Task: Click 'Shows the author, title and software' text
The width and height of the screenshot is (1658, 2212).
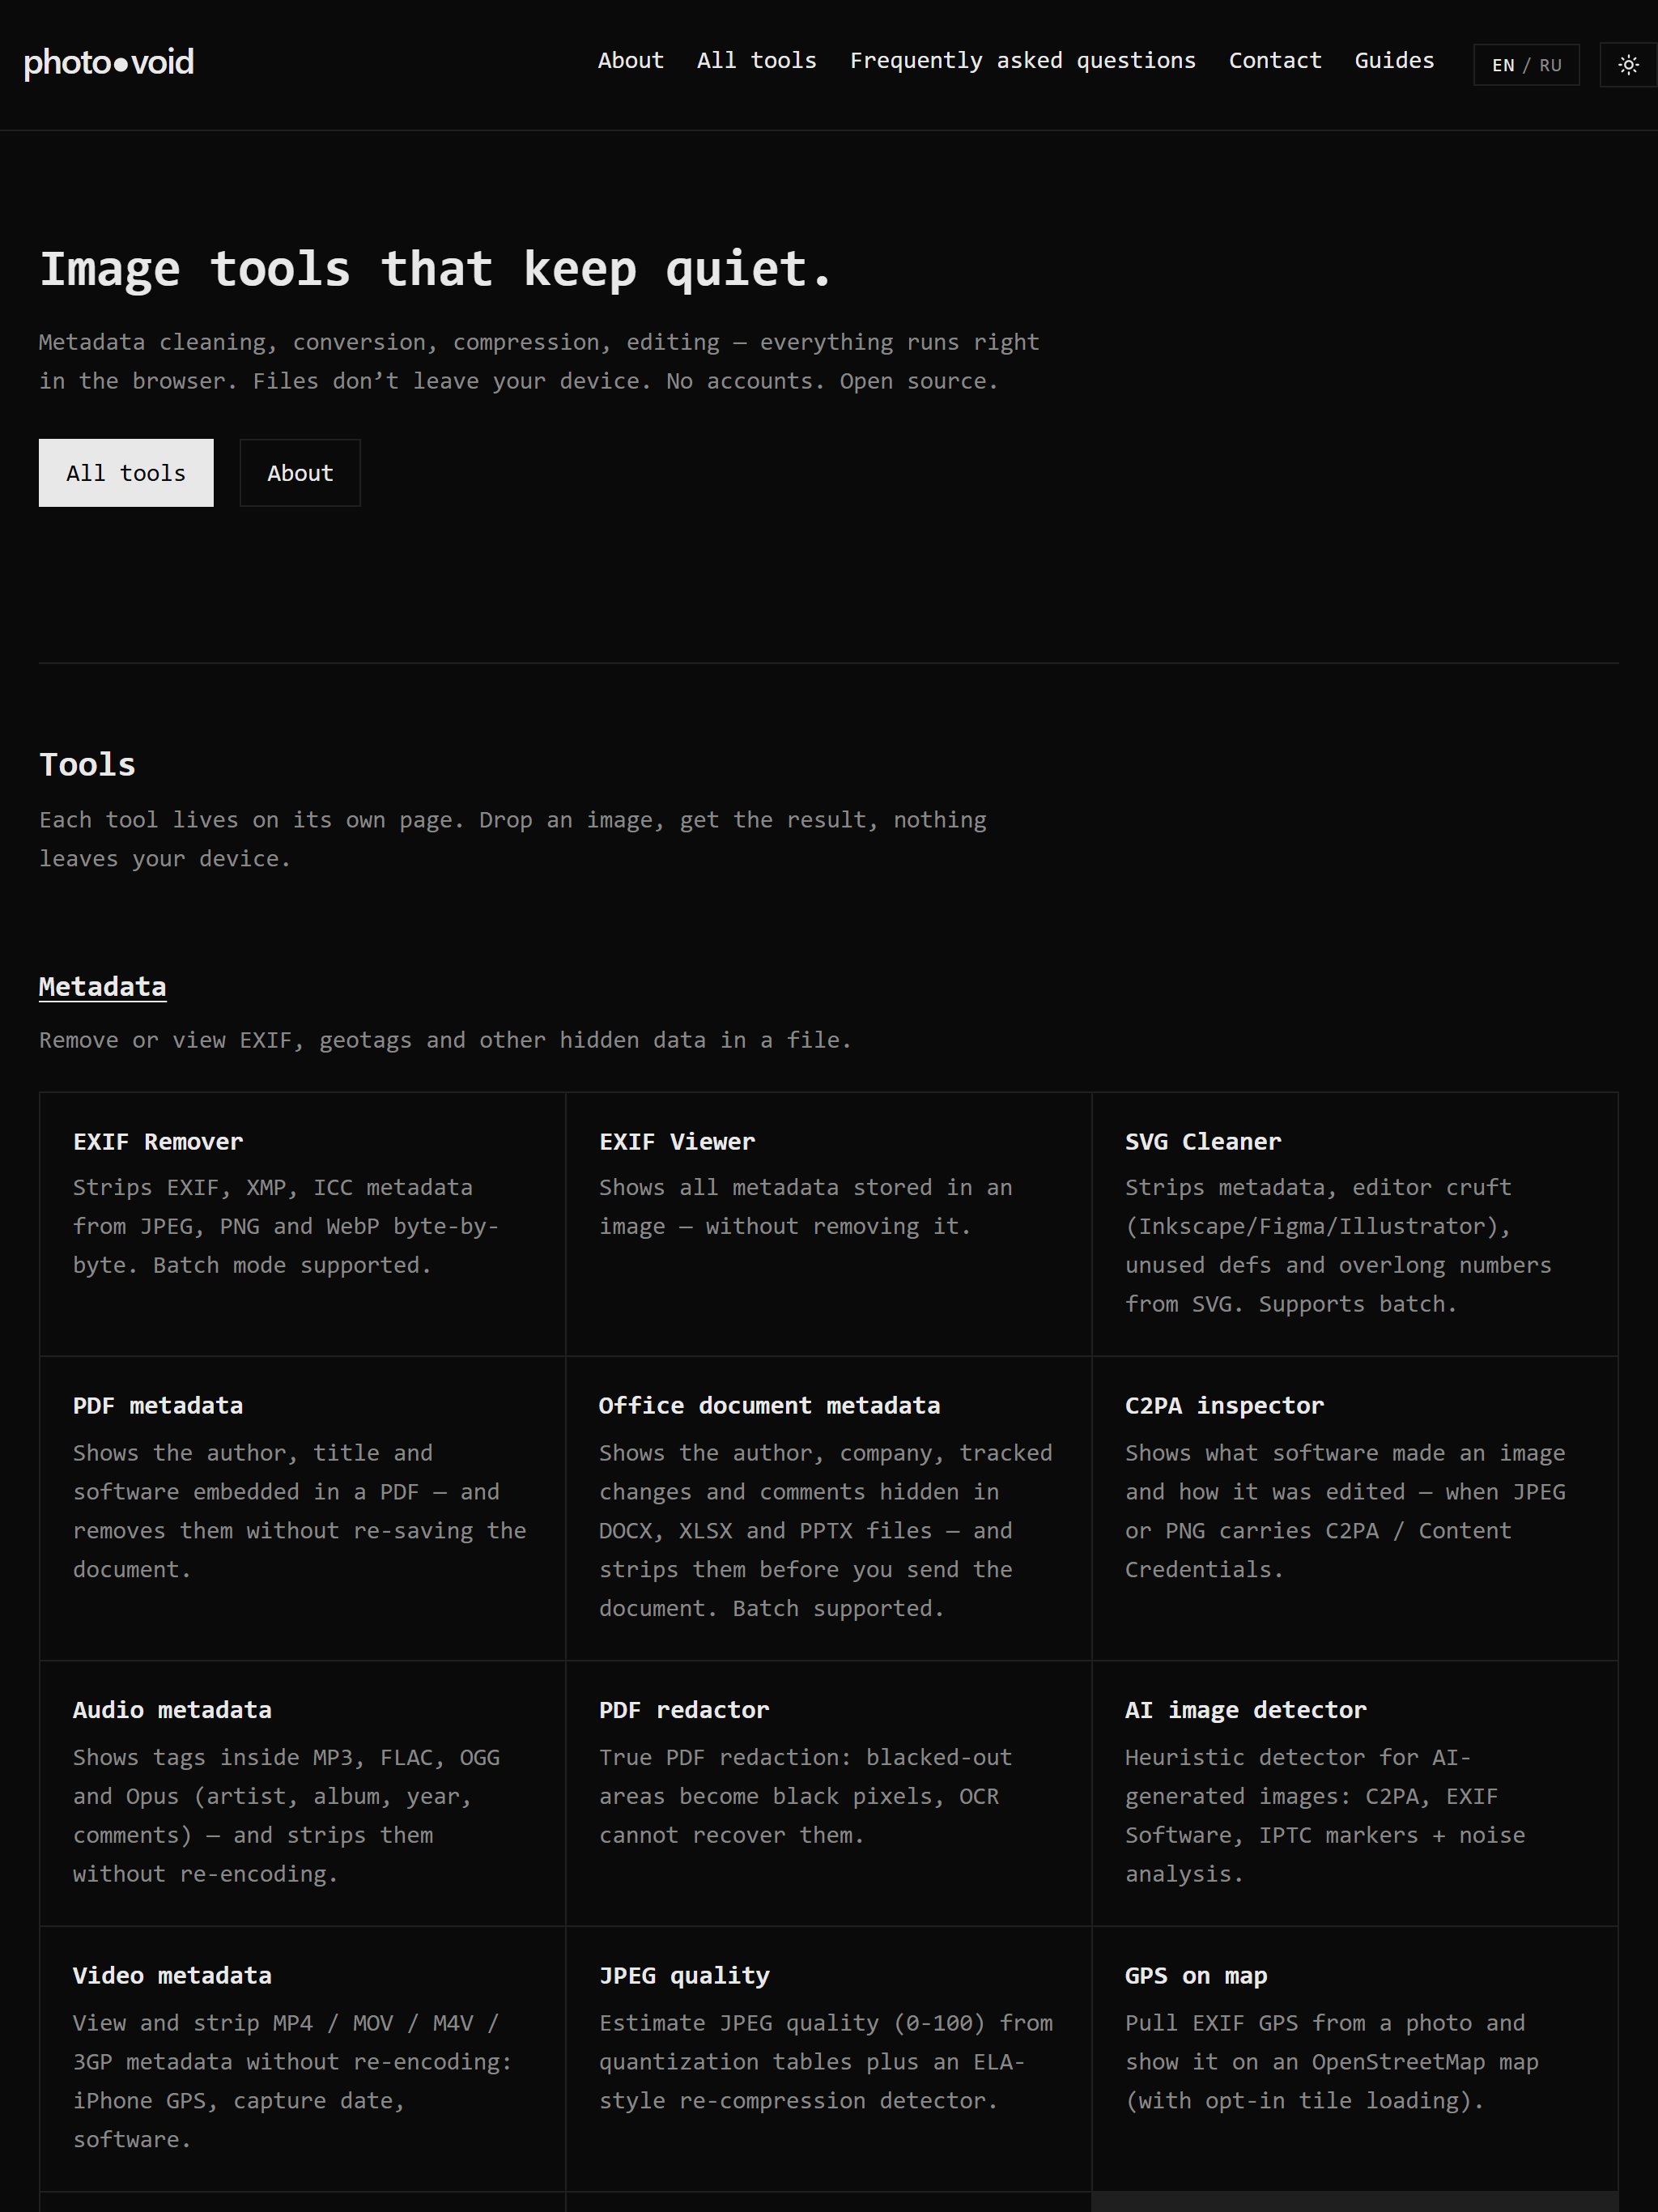Action: (299, 1511)
